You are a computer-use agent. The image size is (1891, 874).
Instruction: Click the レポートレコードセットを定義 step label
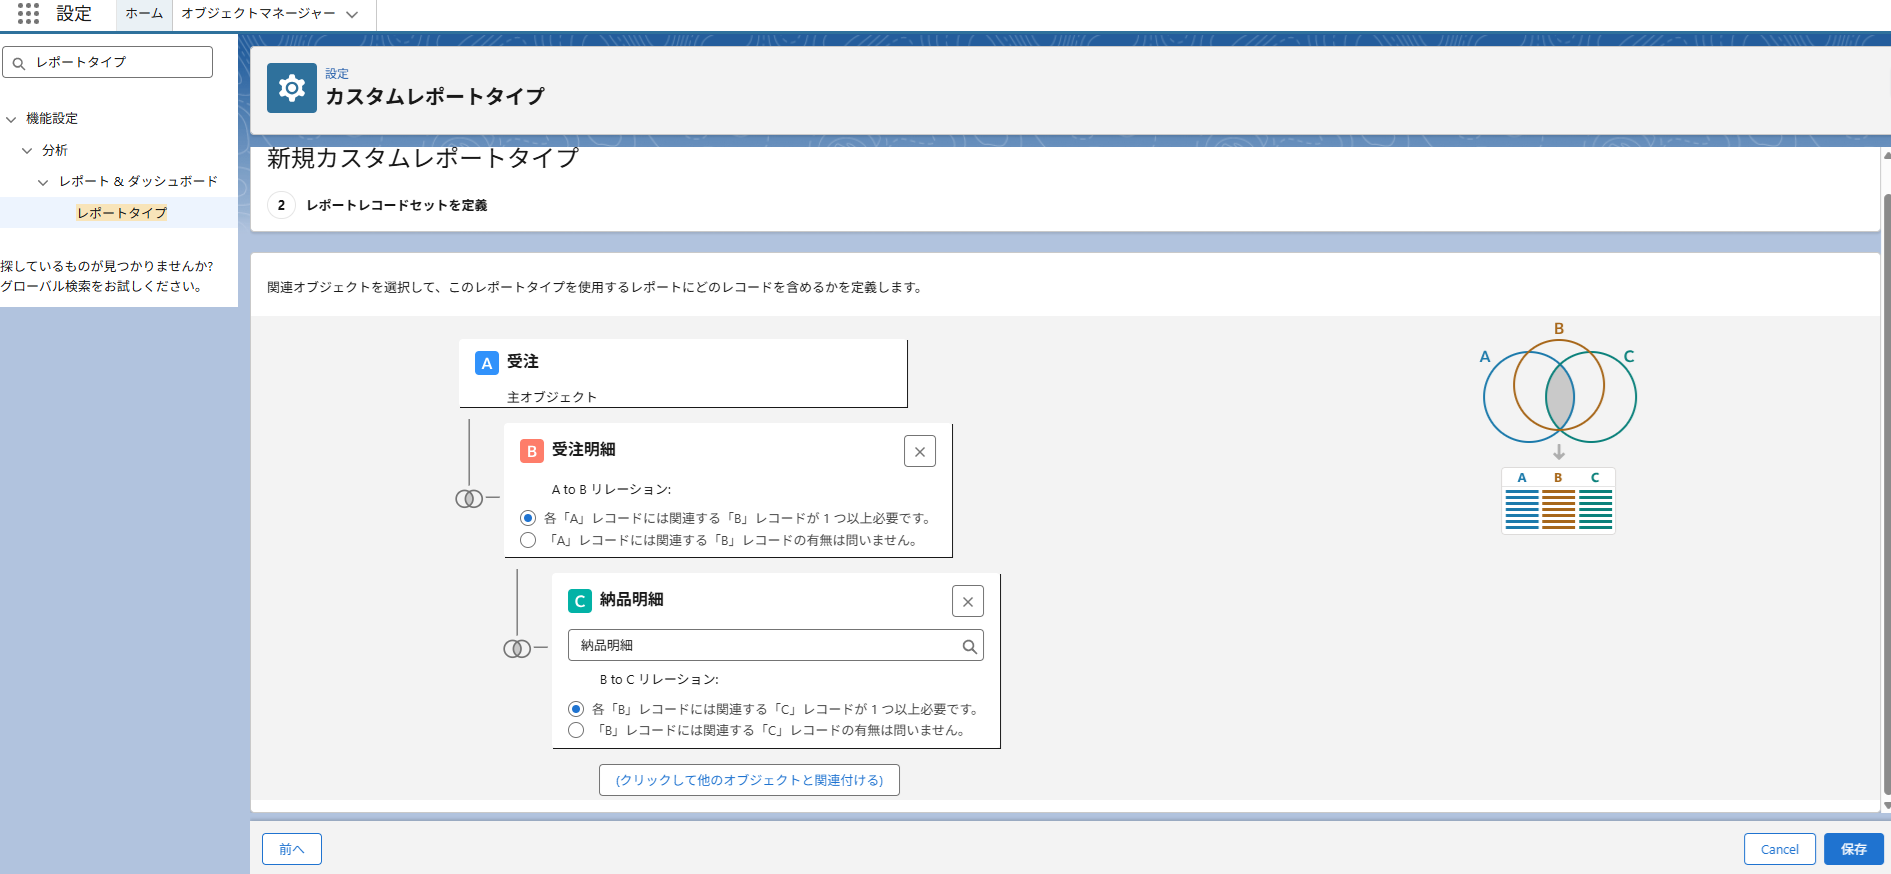coord(397,205)
